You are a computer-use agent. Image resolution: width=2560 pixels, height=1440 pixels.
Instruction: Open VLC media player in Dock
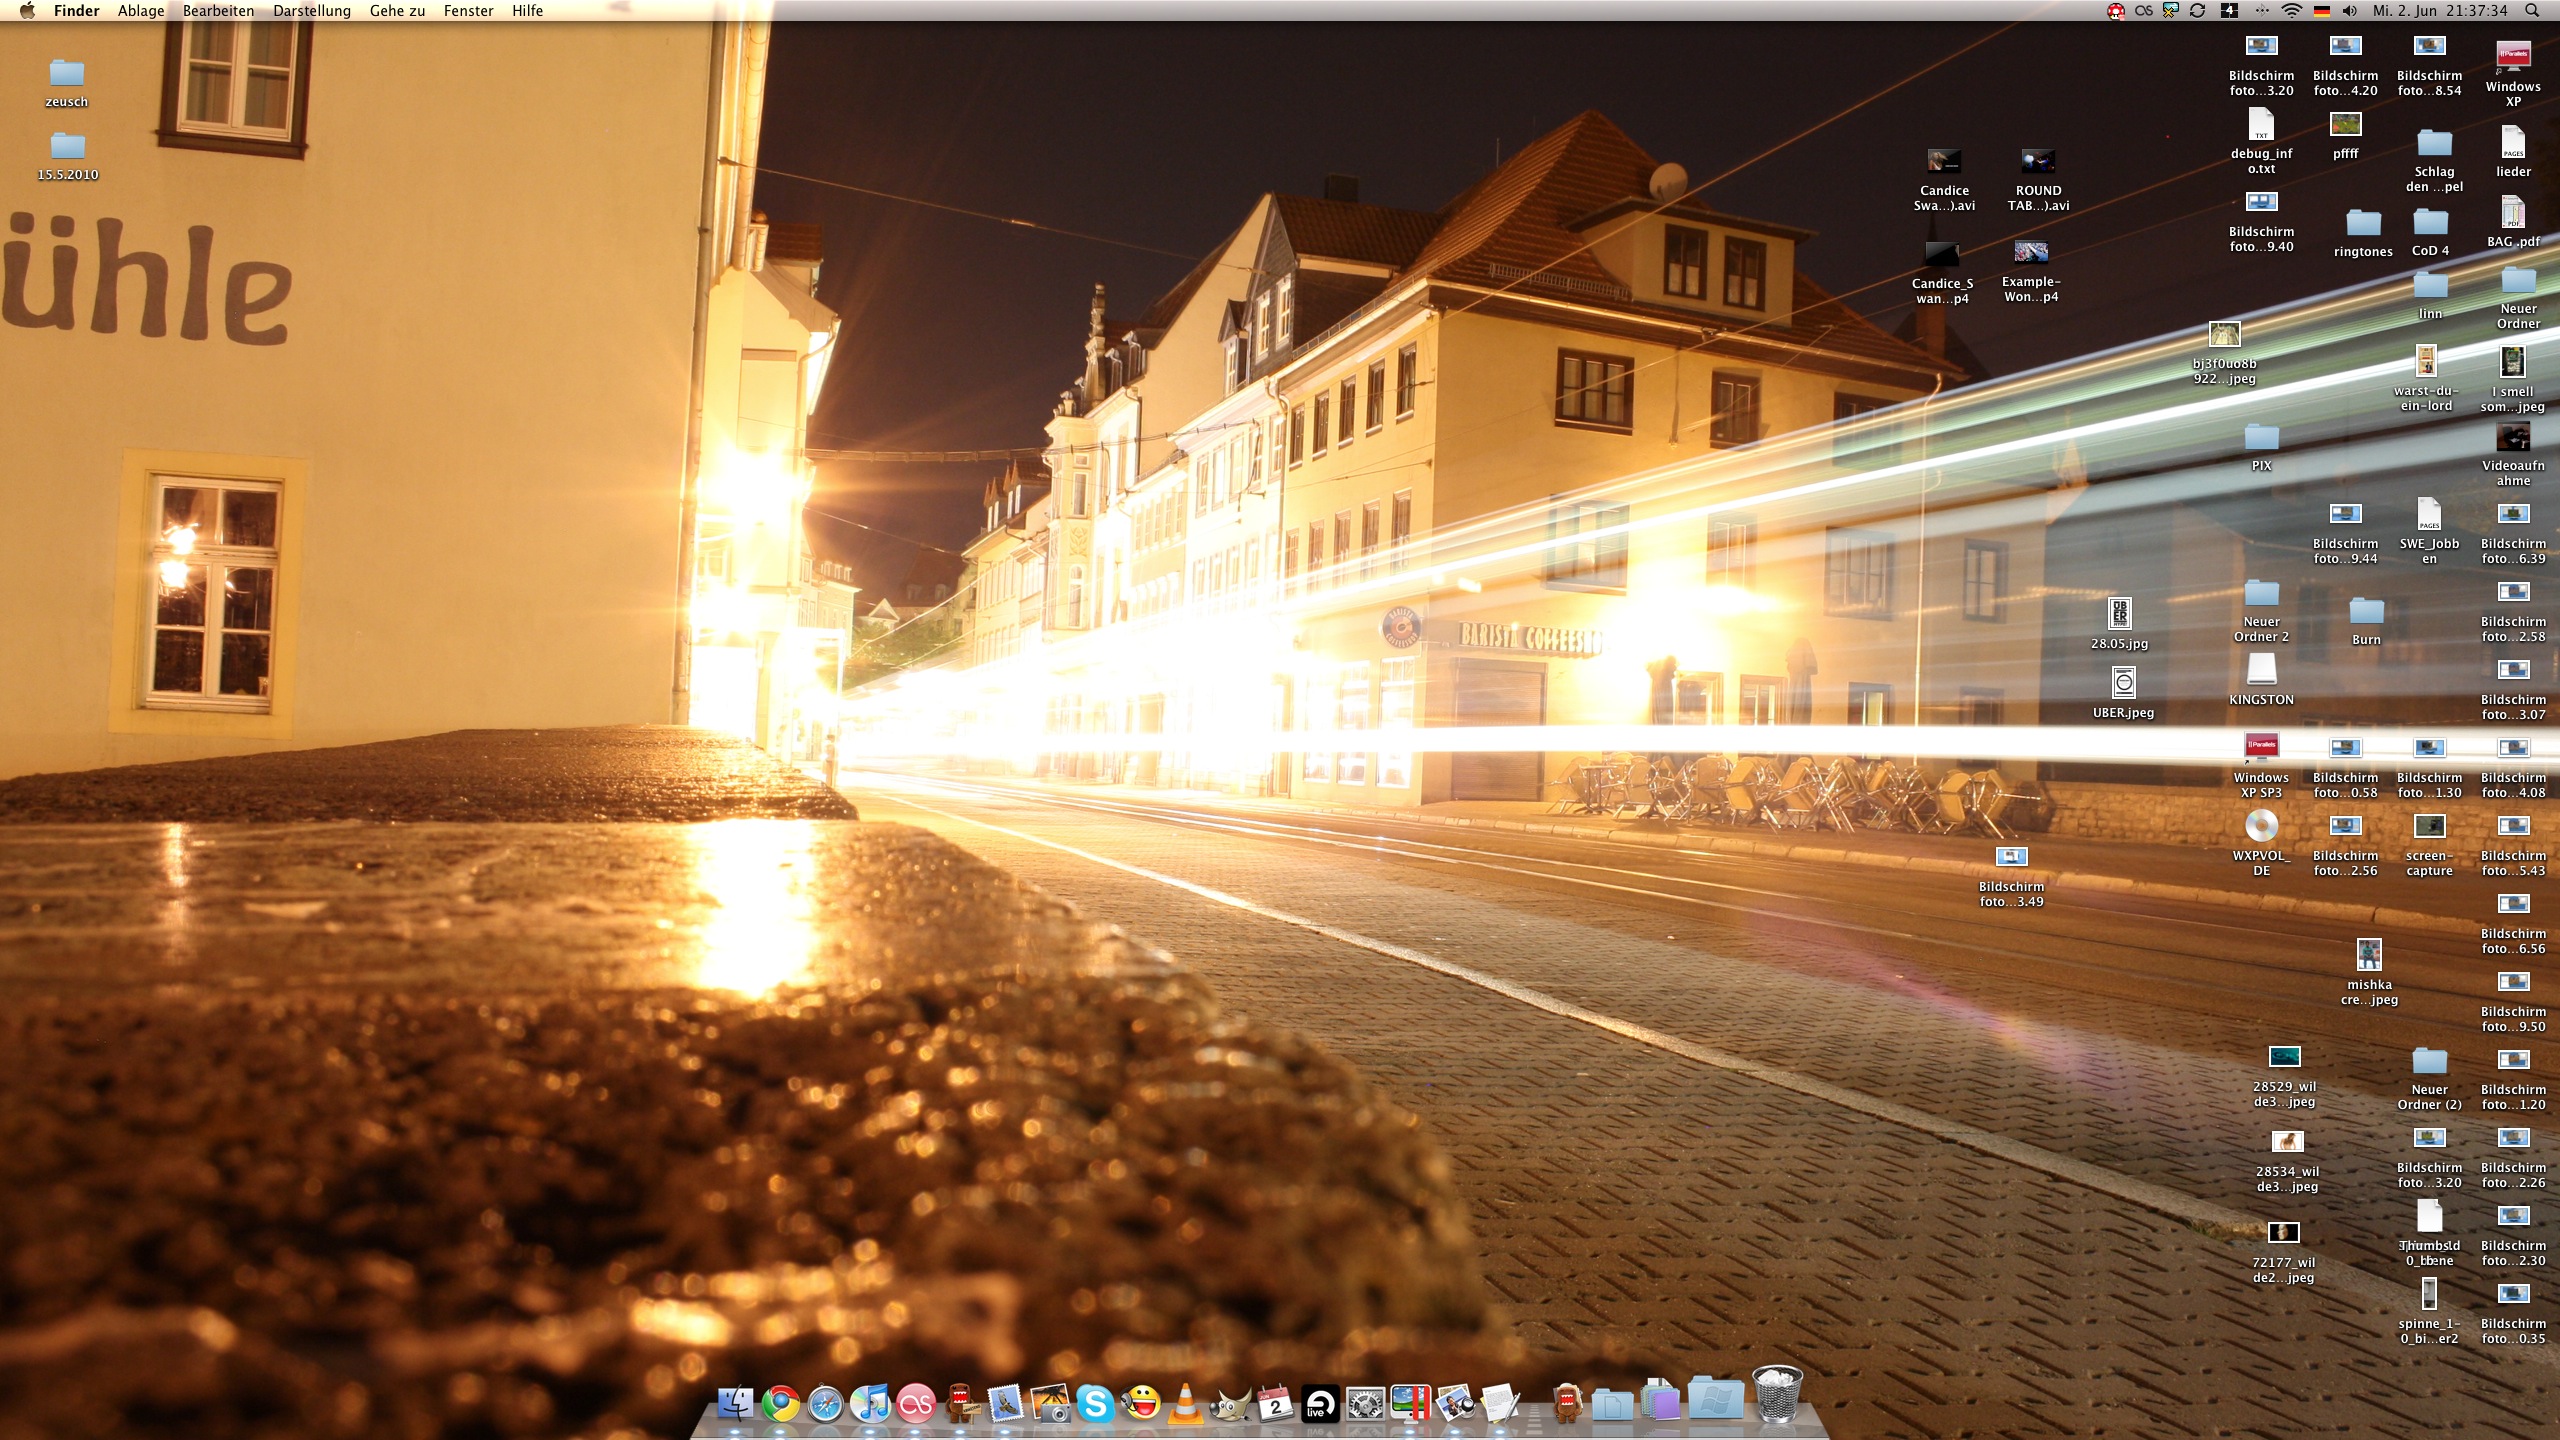[1185, 1405]
